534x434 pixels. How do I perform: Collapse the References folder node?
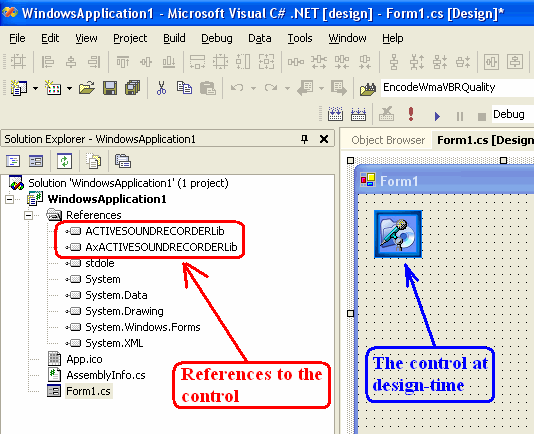coord(29,215)
